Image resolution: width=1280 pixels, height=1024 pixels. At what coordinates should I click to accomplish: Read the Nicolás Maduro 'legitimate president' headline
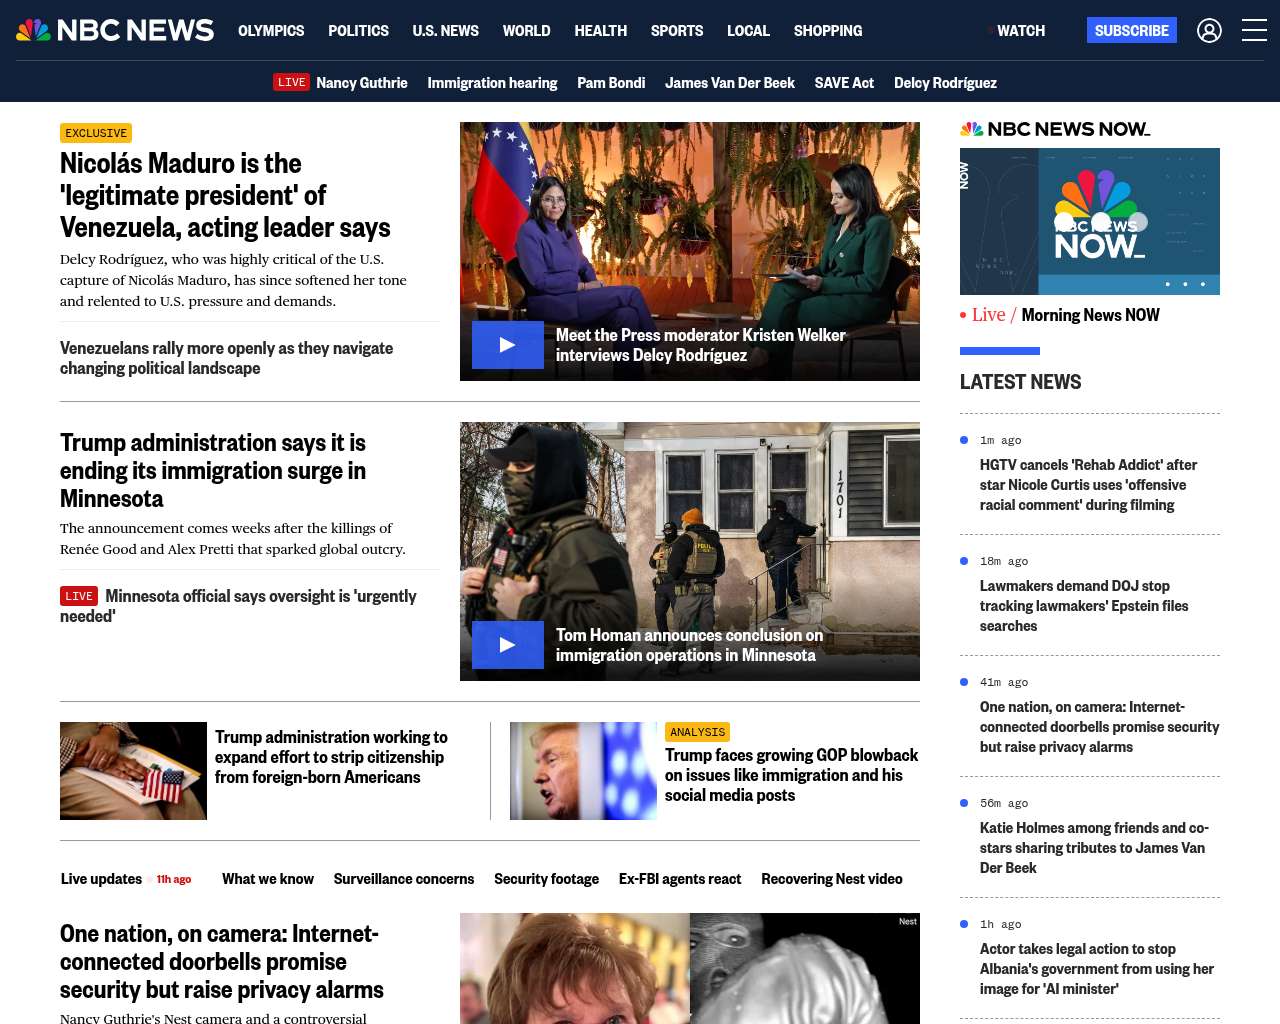tap(225, 195)
